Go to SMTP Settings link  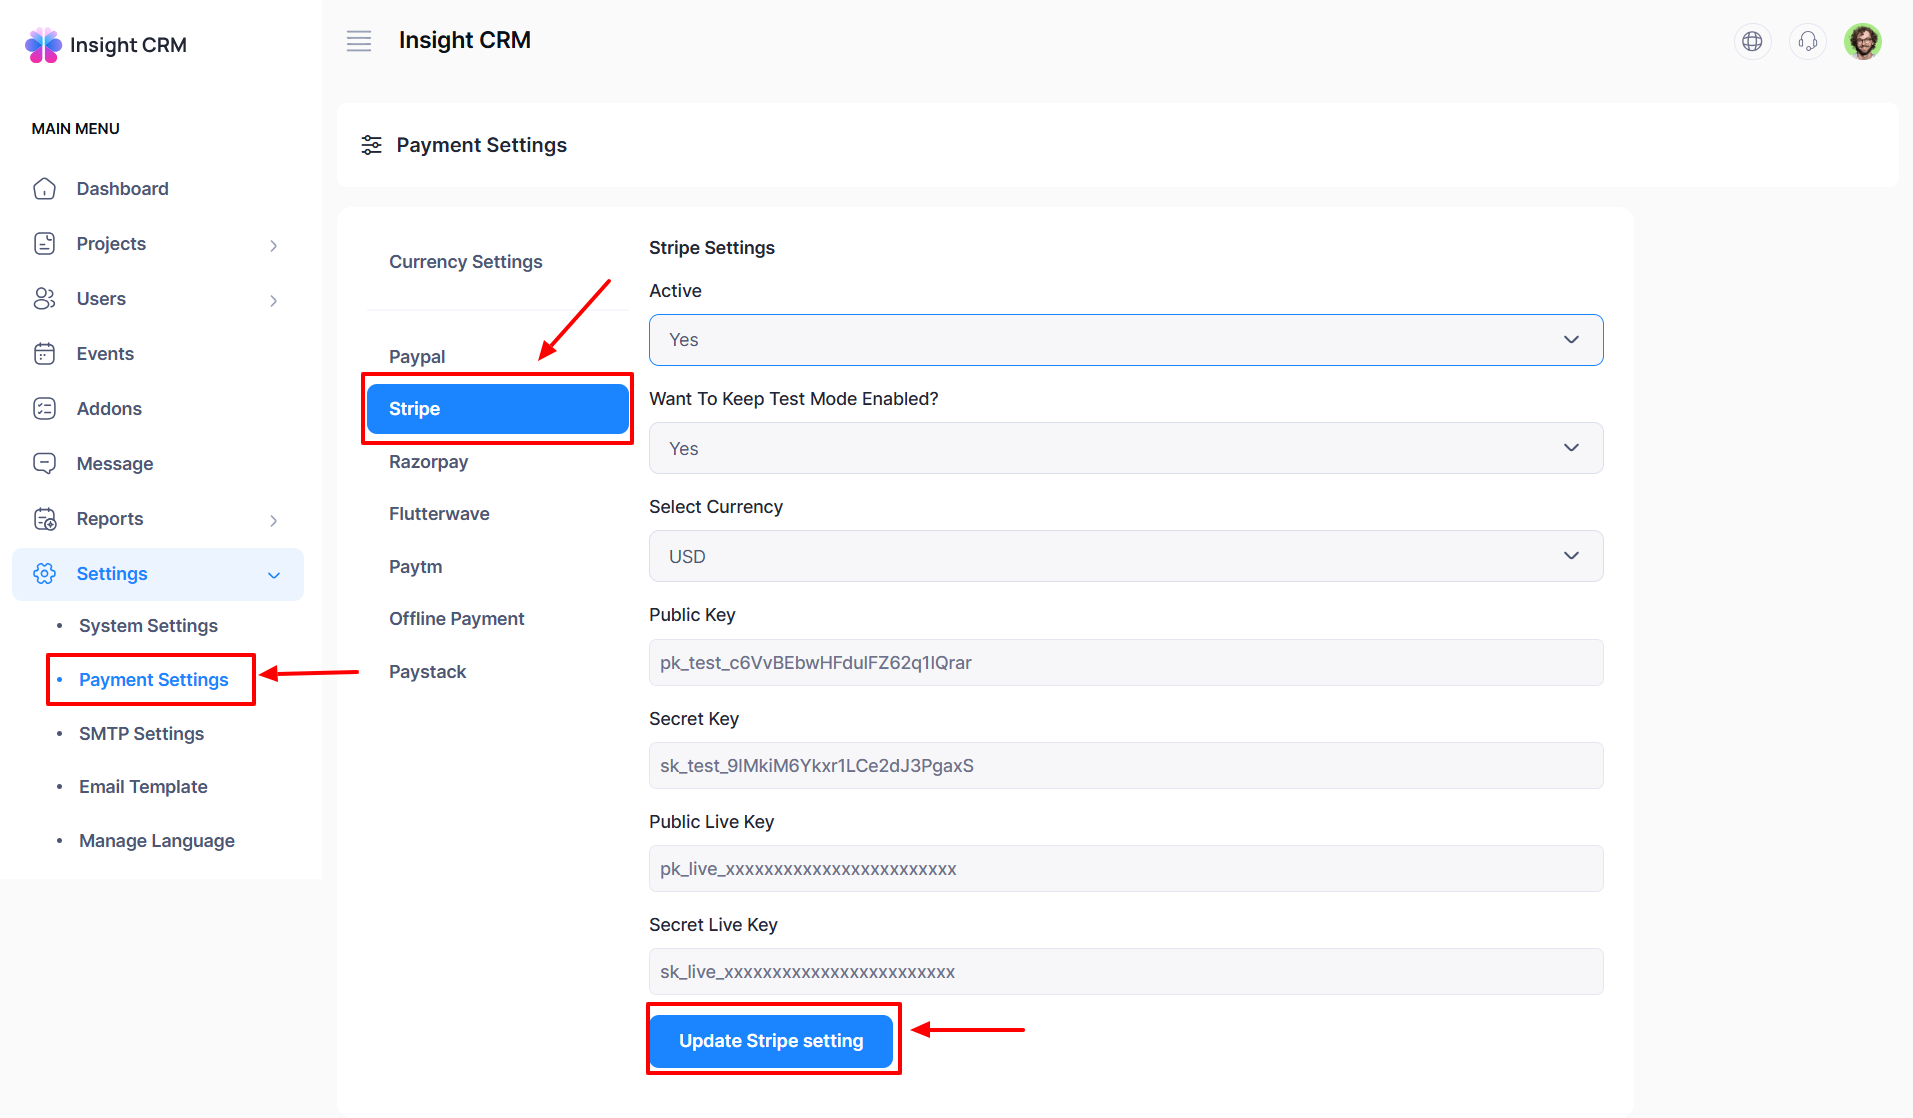pyautogui.click(x=141, y=734)
